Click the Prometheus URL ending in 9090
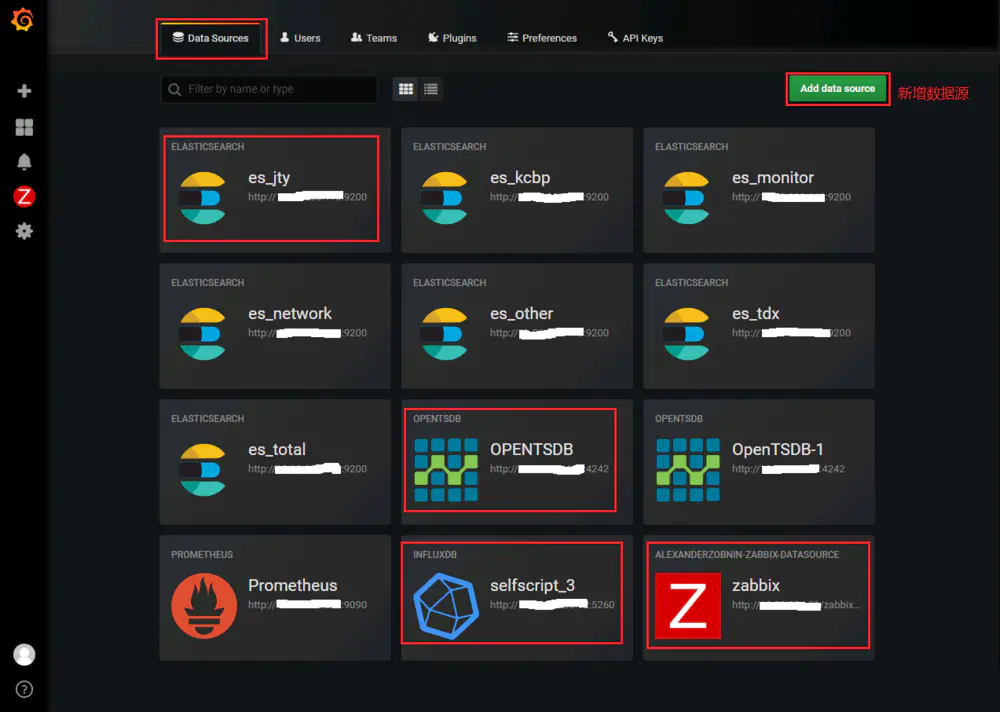Screen dimensions: 1000x712 [307, 605]
